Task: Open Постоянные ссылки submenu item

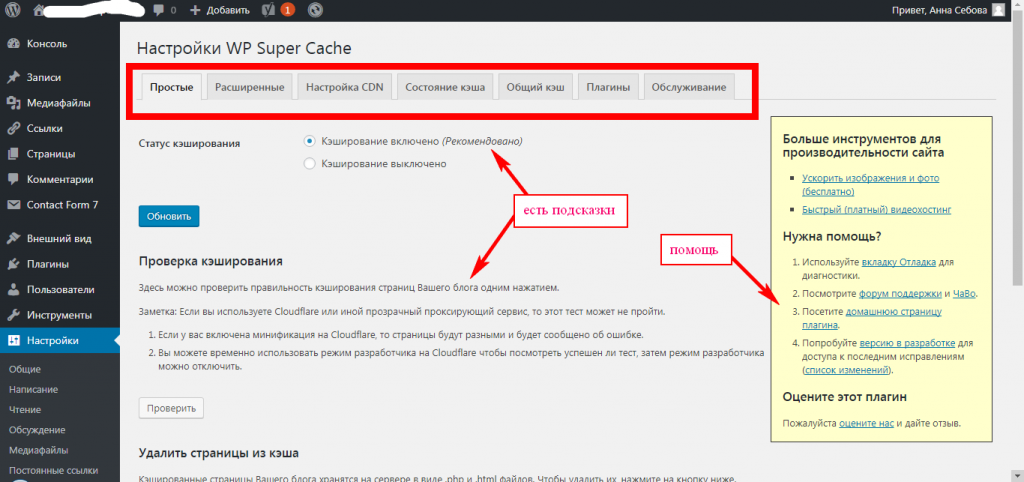Action: [x=54, y=471]
